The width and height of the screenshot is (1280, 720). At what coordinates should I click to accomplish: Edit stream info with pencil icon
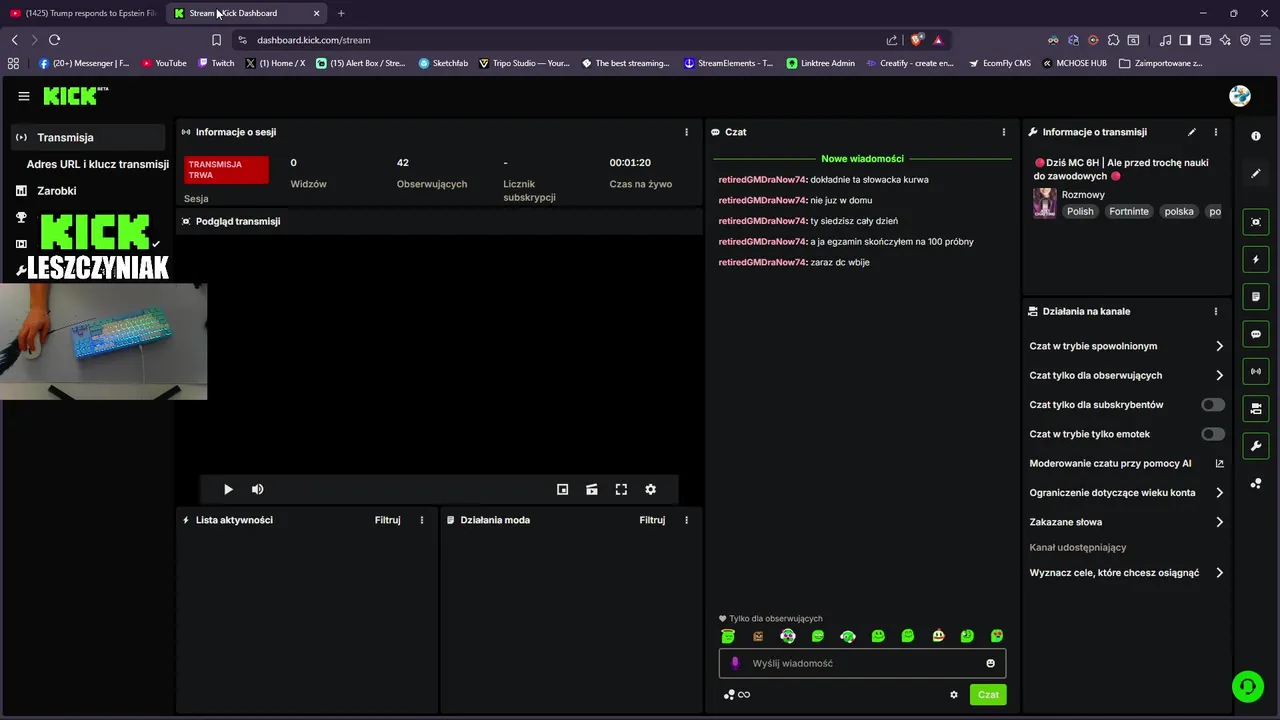[x=1191, y=132]
